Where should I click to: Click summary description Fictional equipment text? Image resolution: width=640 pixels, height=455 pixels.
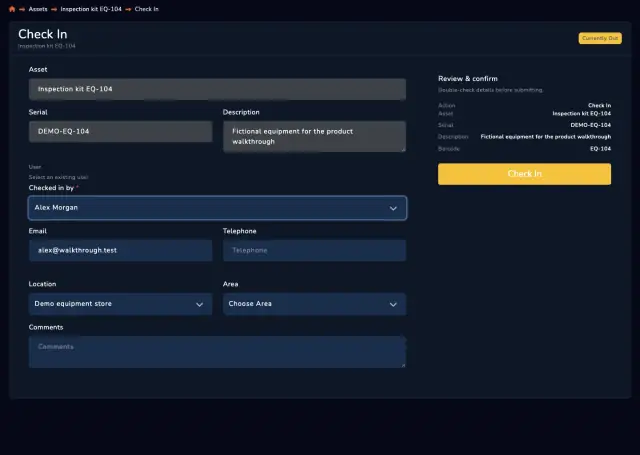(x=546, y=137)
